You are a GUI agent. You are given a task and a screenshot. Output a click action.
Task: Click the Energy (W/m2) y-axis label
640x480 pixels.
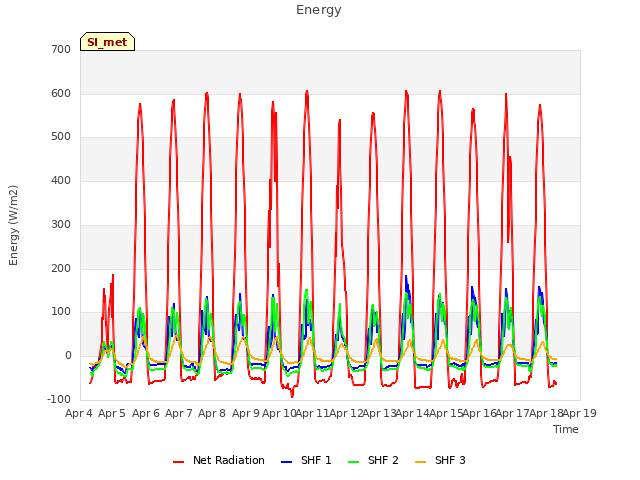13,225
